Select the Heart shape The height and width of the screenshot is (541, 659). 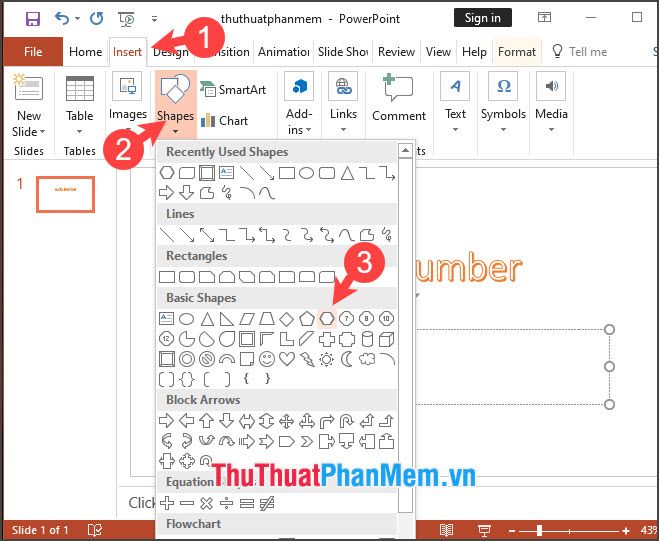click(287, 359)
